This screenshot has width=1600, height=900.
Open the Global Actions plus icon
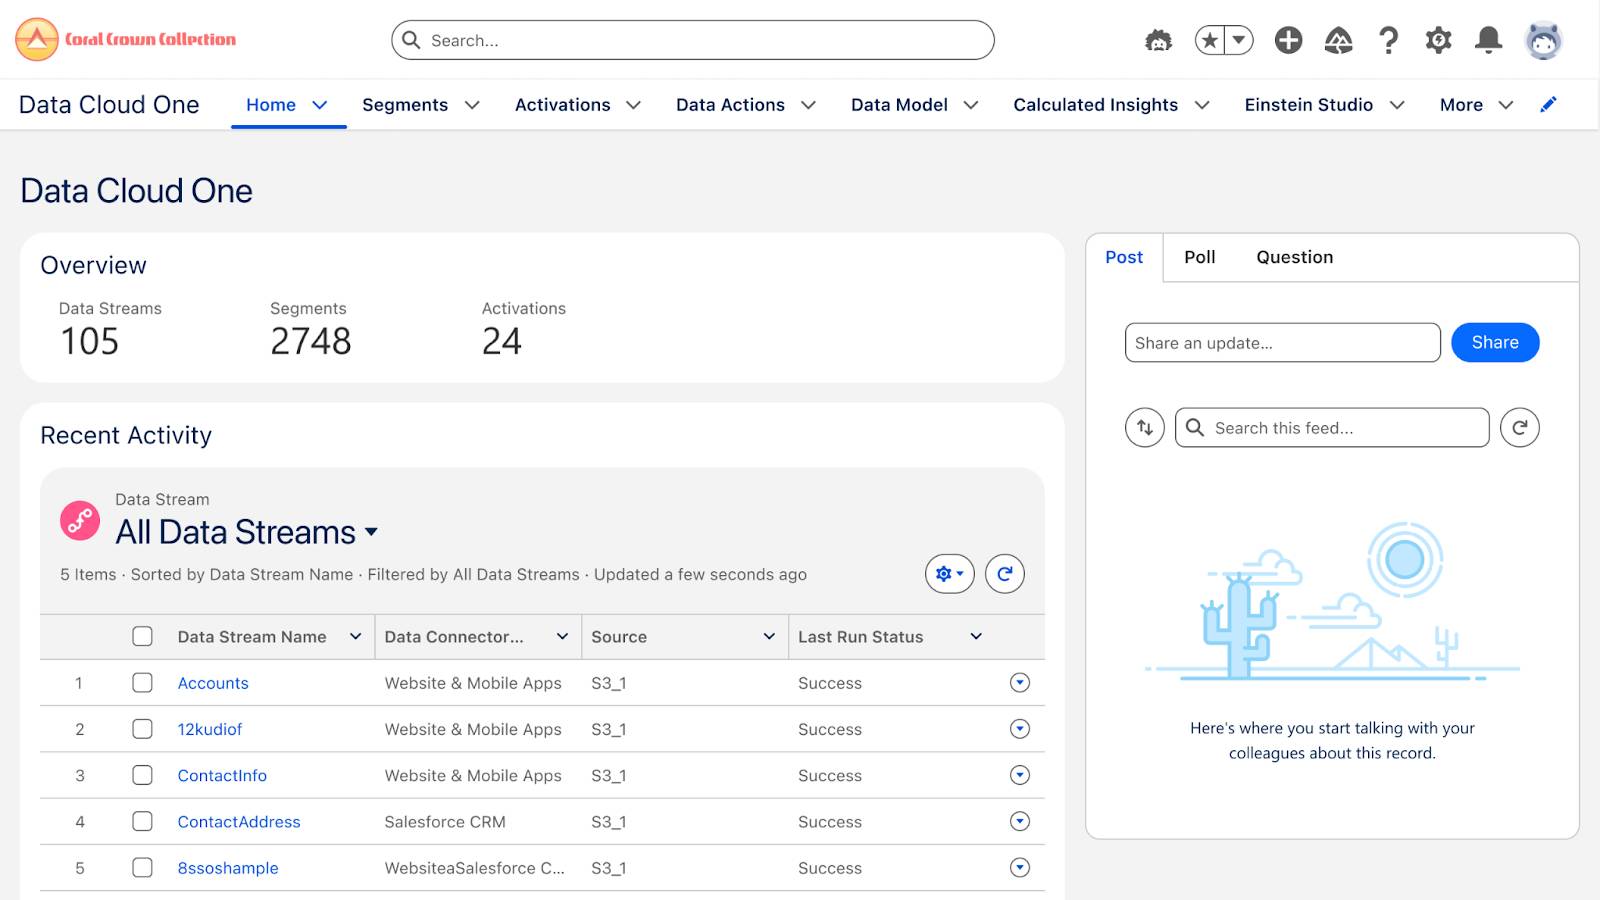coord(1288,40)
